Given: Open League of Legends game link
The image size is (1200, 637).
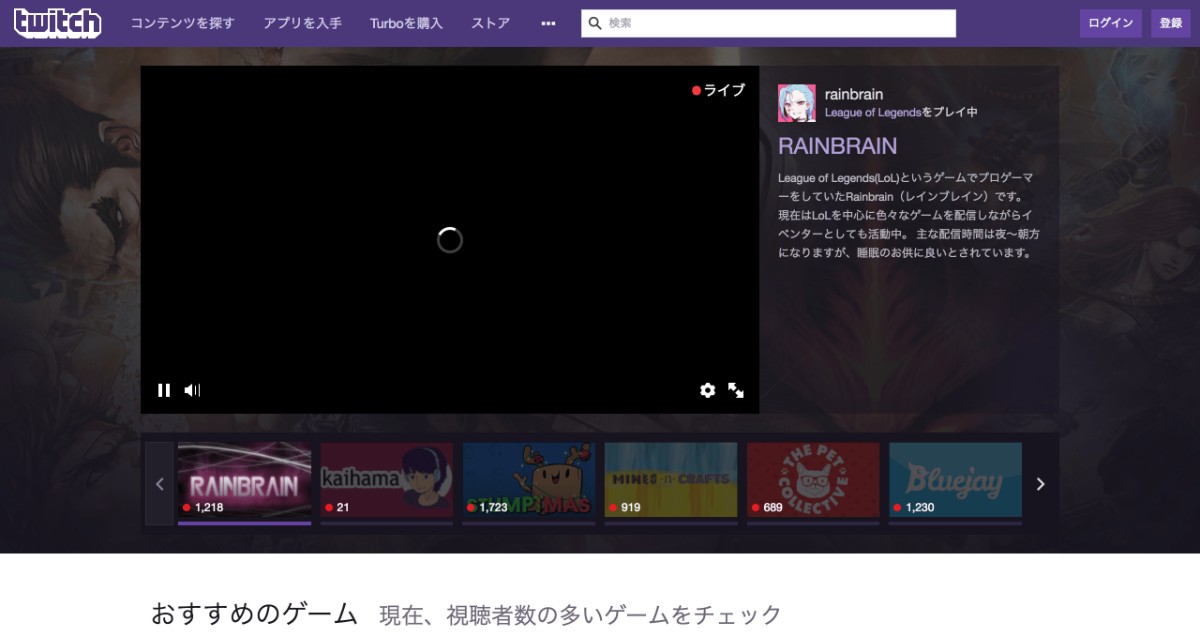Looking at the screenshot, I should [x=873, y=113].
